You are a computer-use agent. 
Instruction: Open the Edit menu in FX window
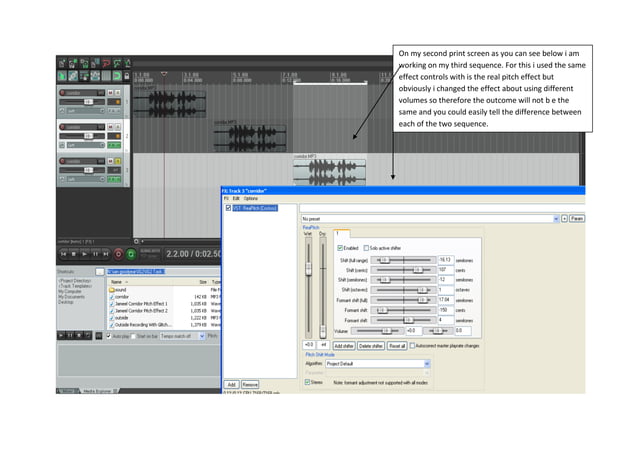[x=236, y=198]
